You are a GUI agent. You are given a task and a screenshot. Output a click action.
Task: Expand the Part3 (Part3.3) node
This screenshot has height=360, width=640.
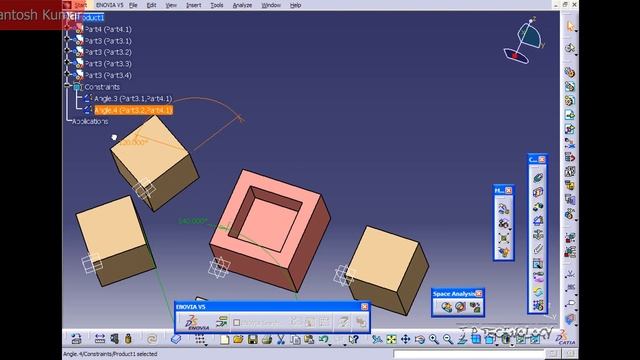[x=67, y=62]
